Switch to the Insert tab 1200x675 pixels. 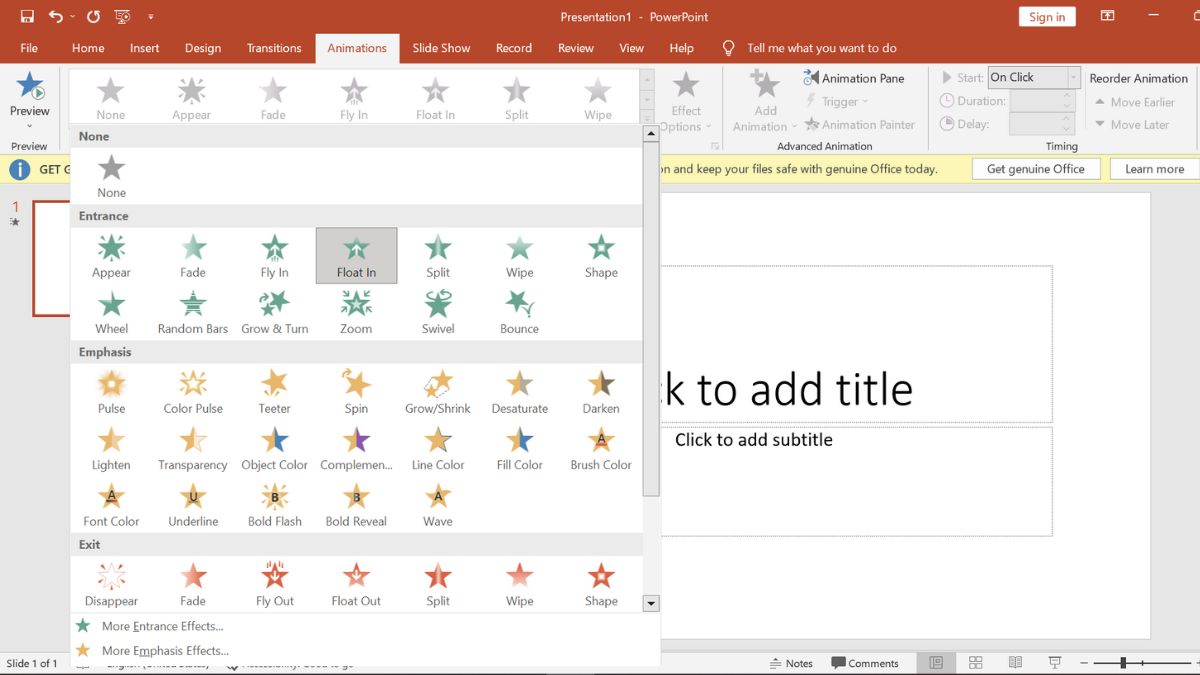coord(145,48)
